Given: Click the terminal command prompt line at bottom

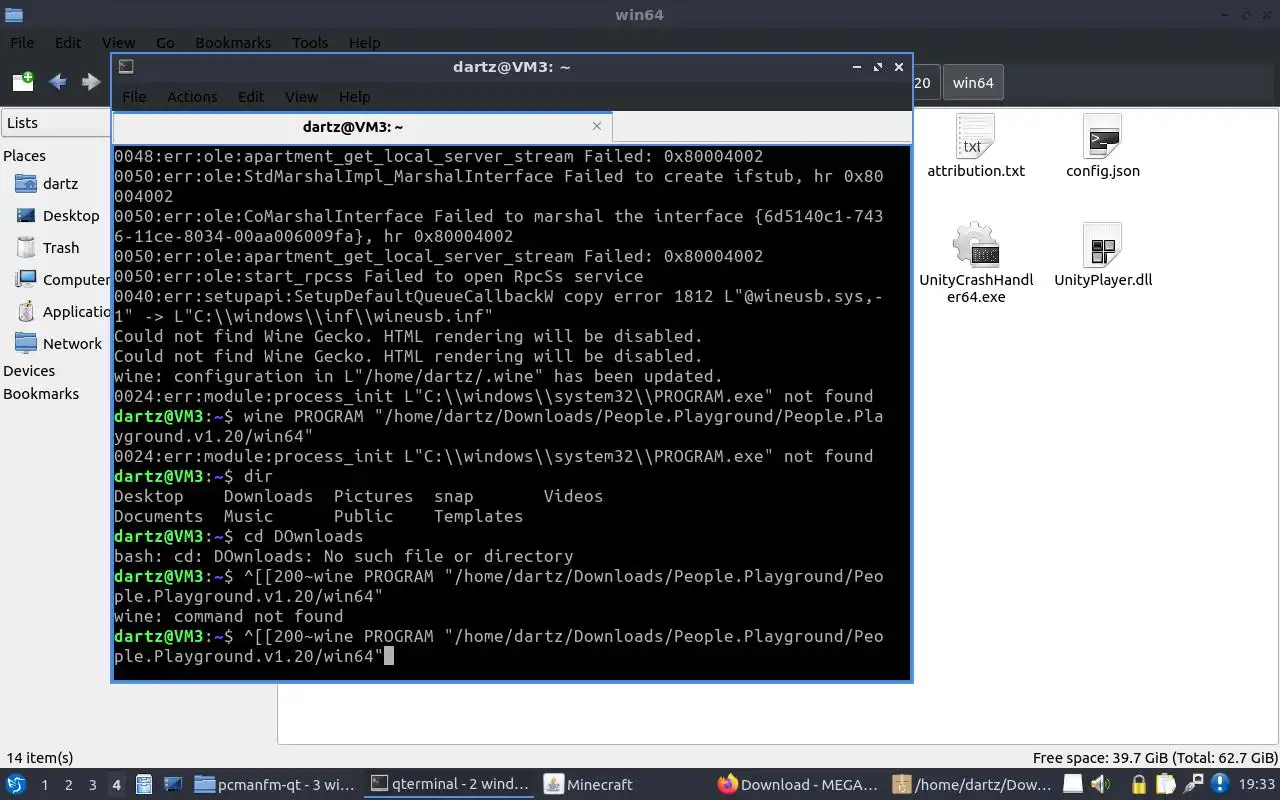Looking at the screenshot, I should [x=499, y=646].
